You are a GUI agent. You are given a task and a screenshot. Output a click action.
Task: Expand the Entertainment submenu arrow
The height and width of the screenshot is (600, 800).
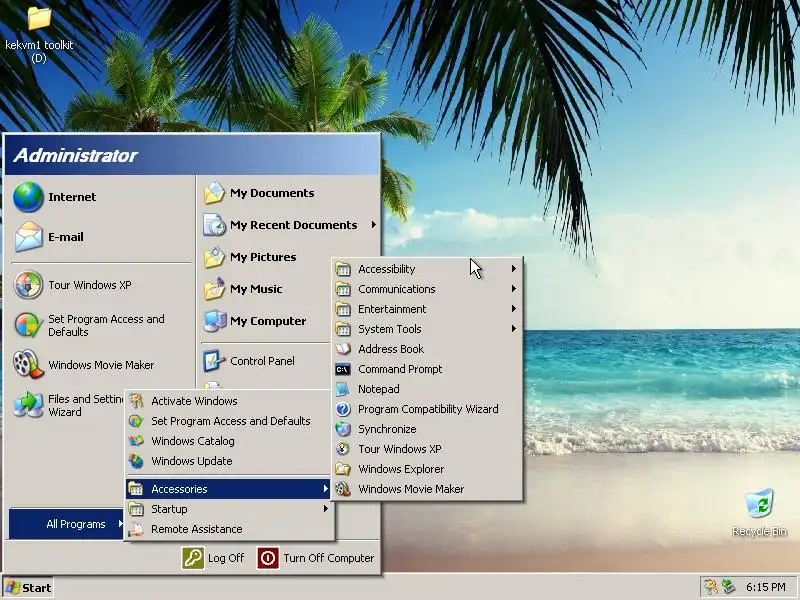514,309
